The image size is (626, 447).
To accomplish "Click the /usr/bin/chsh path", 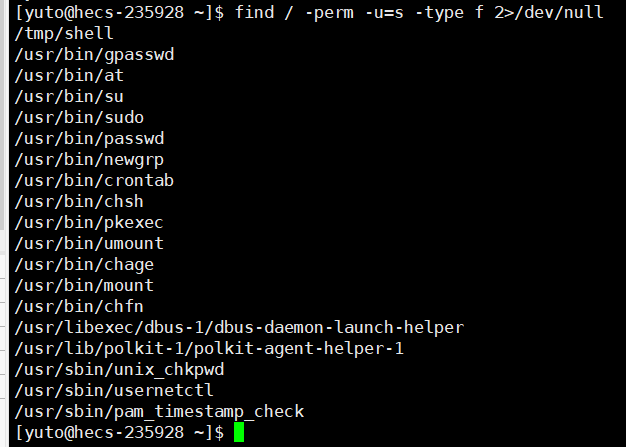I will point(79,202).
